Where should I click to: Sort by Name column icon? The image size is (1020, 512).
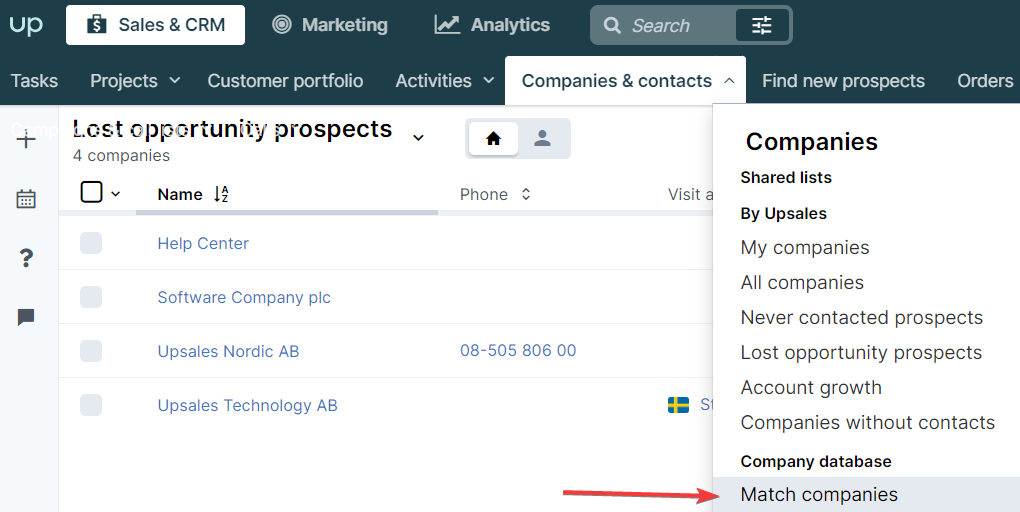click(x=221, y=194)
